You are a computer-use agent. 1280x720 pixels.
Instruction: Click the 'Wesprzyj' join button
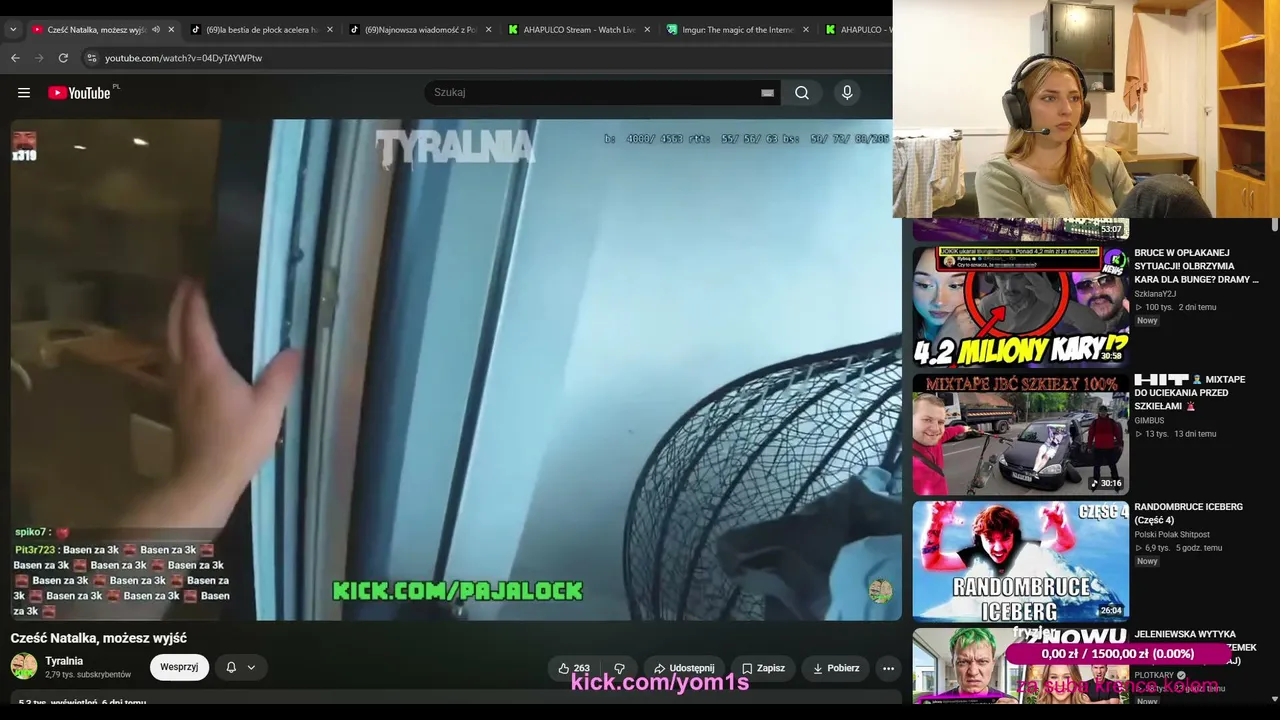[x=179, y=667]
